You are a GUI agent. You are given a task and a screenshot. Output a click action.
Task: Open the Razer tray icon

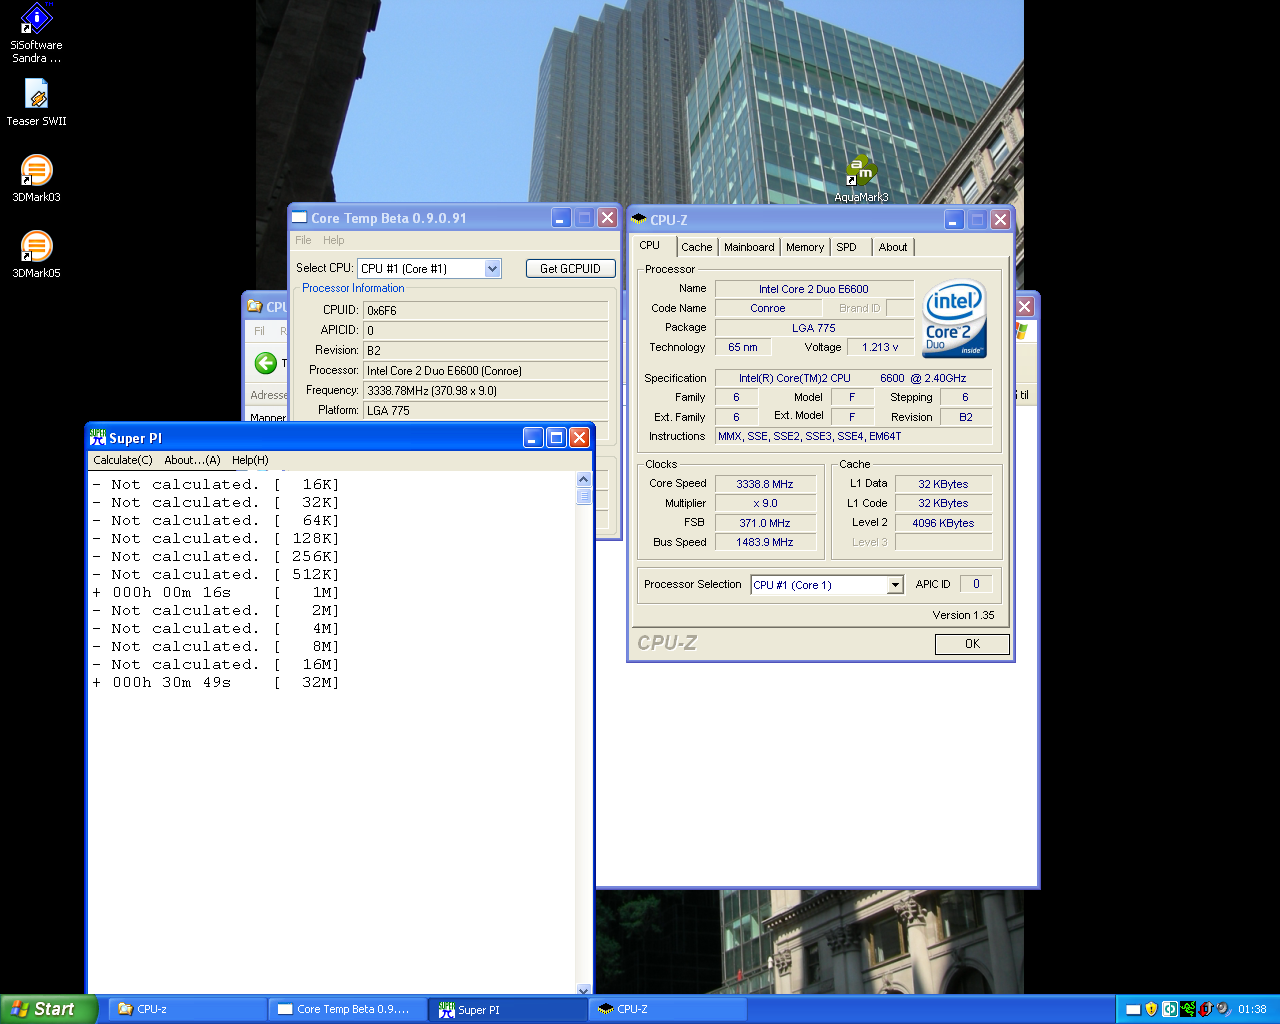(x=1187, y=1009)
